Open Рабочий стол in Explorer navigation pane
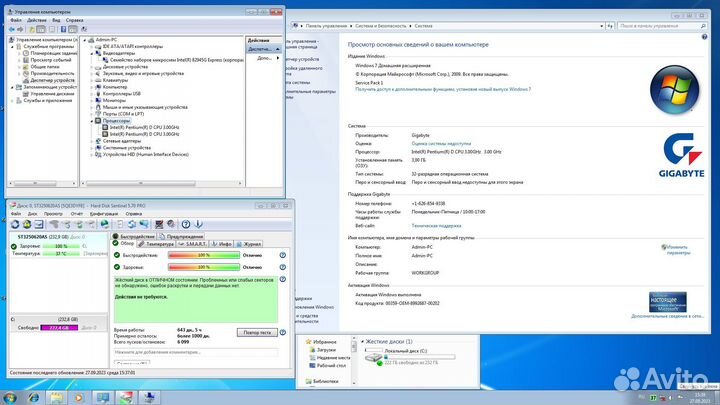The width and height of the screenshot is (720, 405). coord(327,366)
